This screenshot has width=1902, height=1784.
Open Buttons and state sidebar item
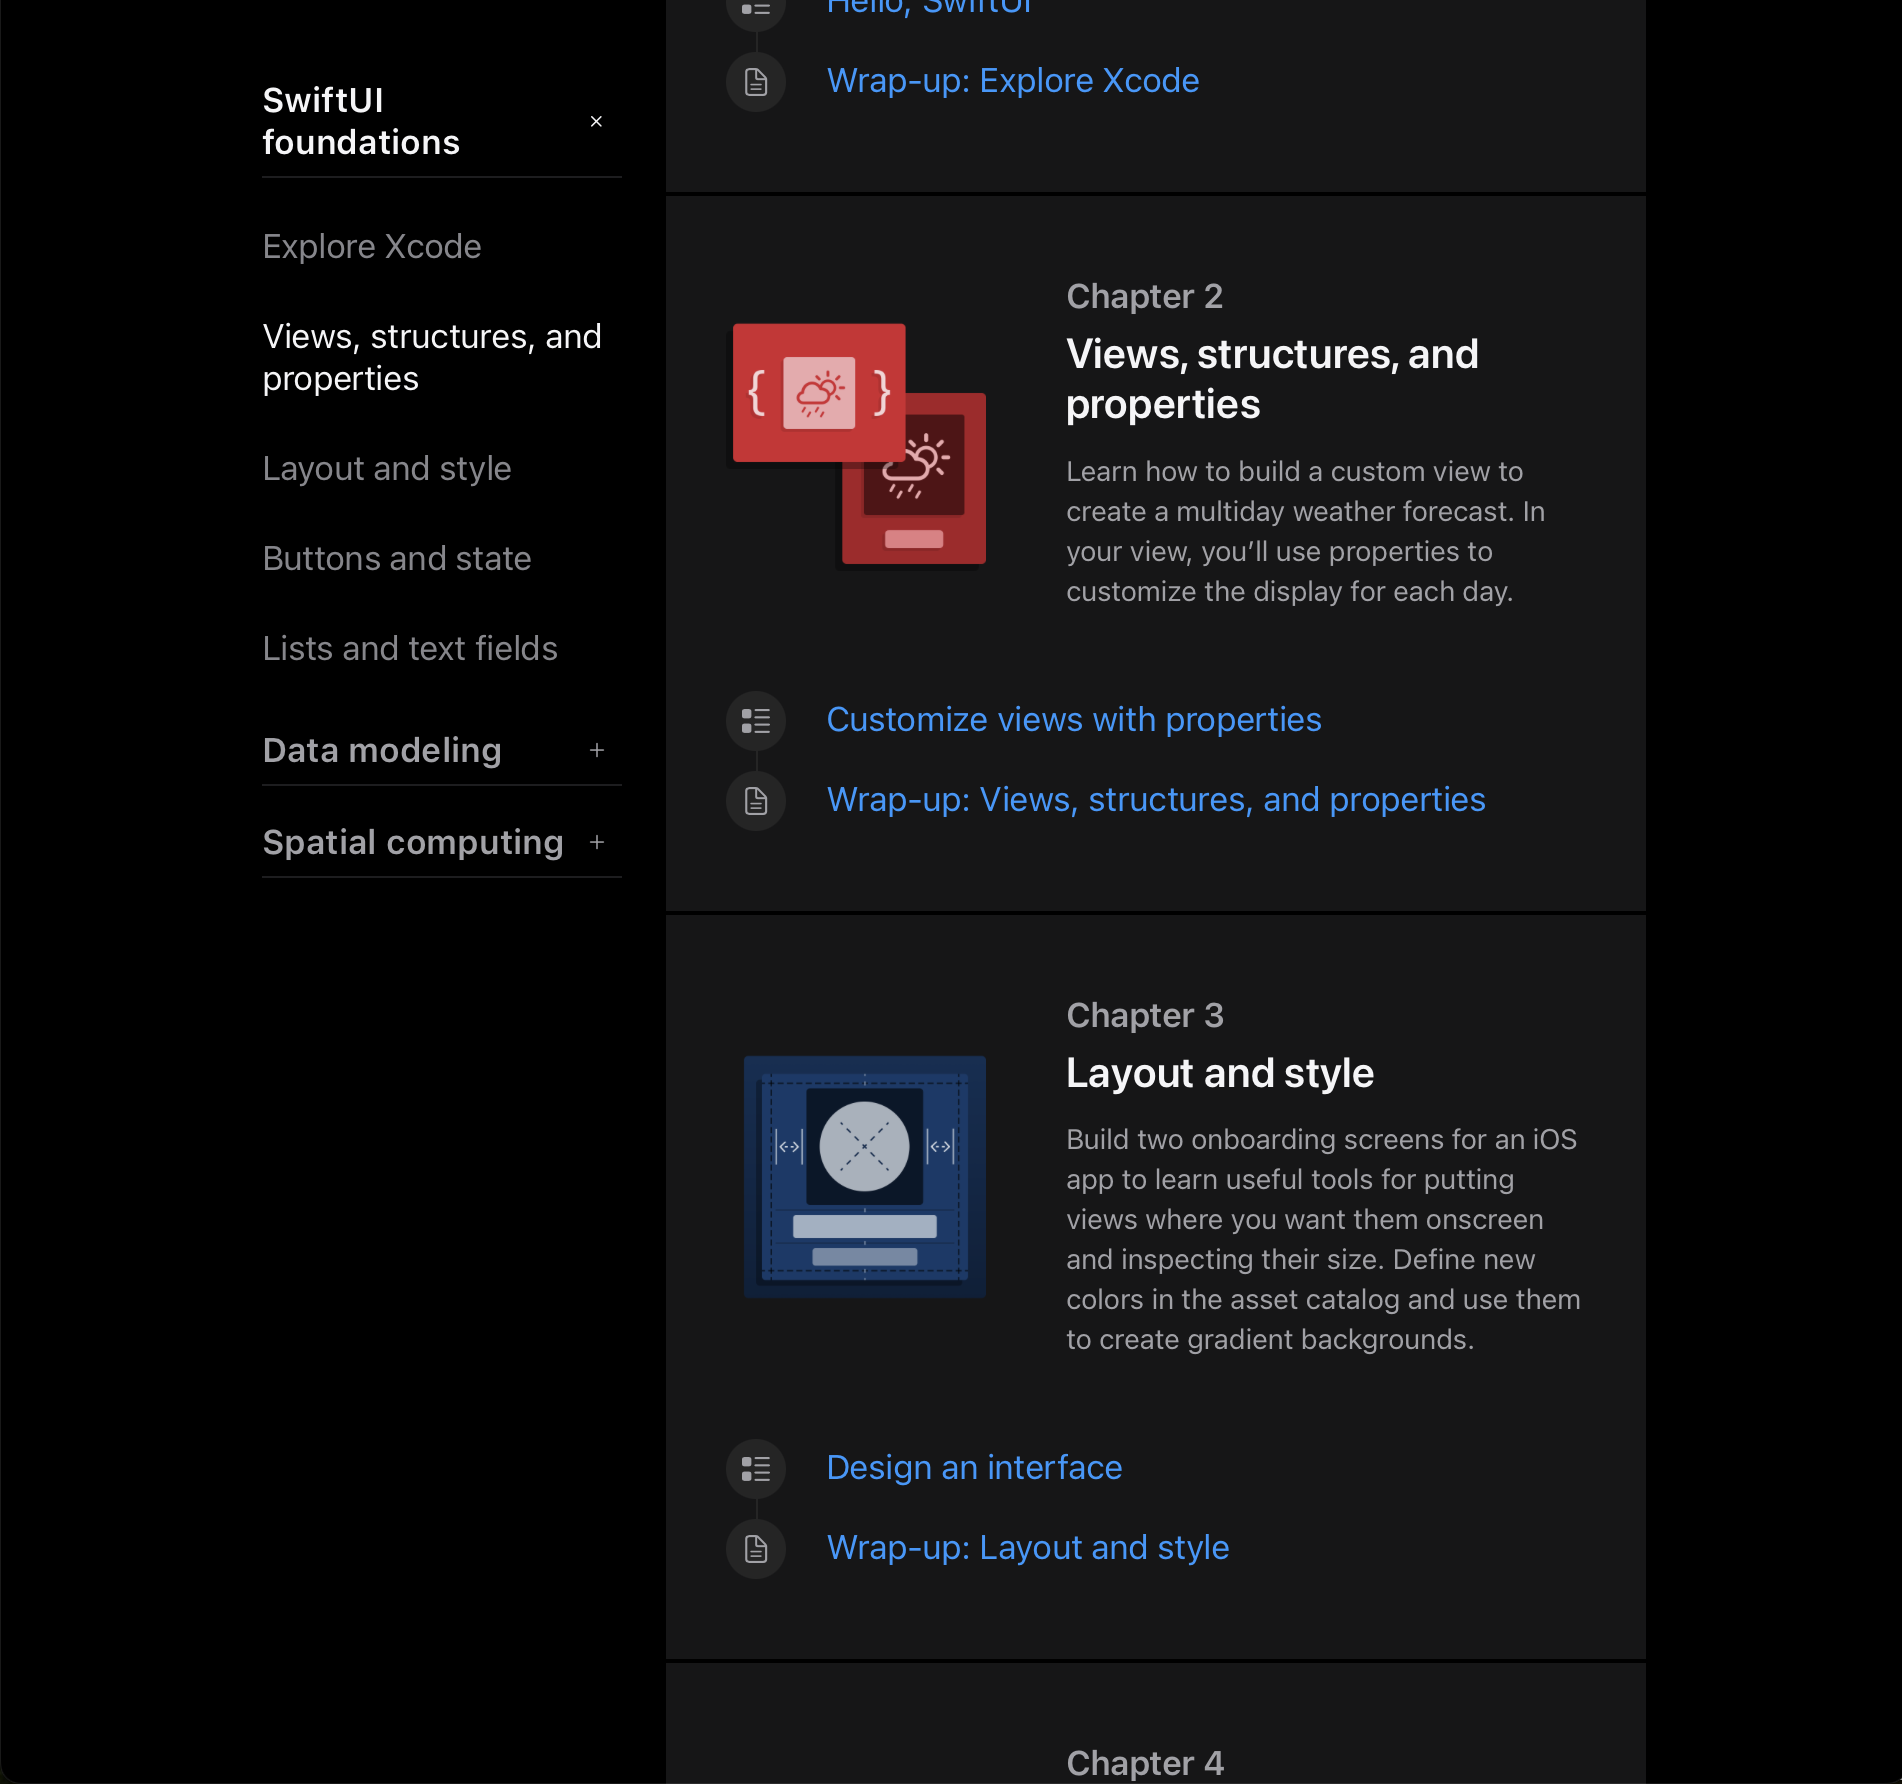(397, 558)
